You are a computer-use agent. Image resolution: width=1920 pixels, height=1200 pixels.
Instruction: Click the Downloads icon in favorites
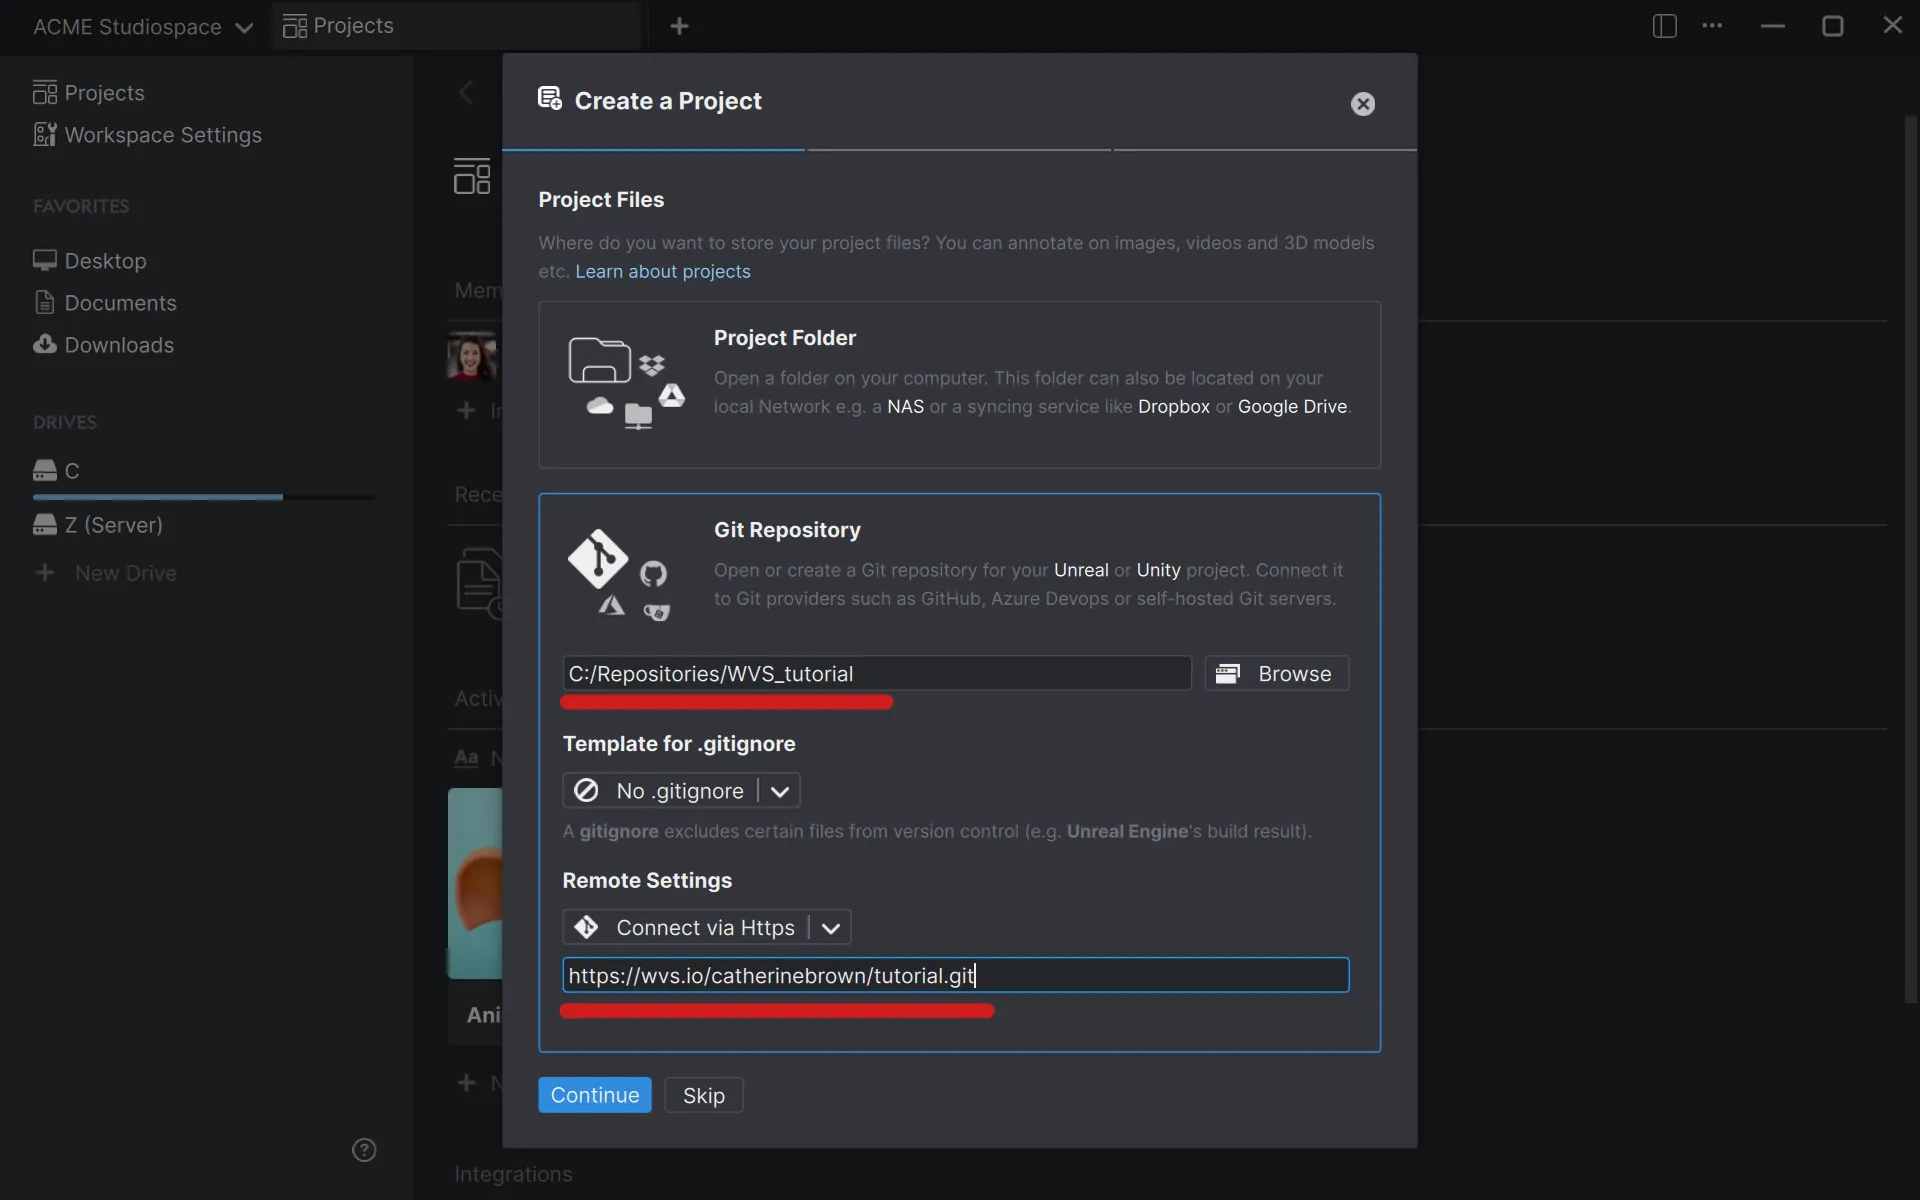point(44,345)
